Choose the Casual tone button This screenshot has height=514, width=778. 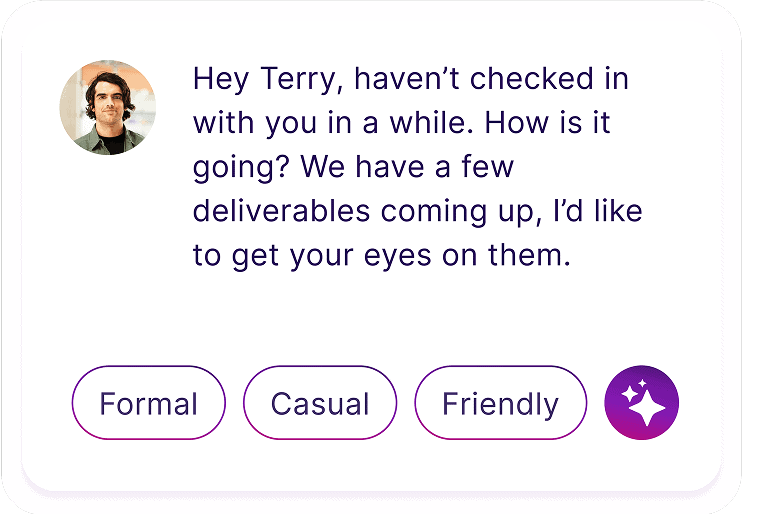pos(320,403)
